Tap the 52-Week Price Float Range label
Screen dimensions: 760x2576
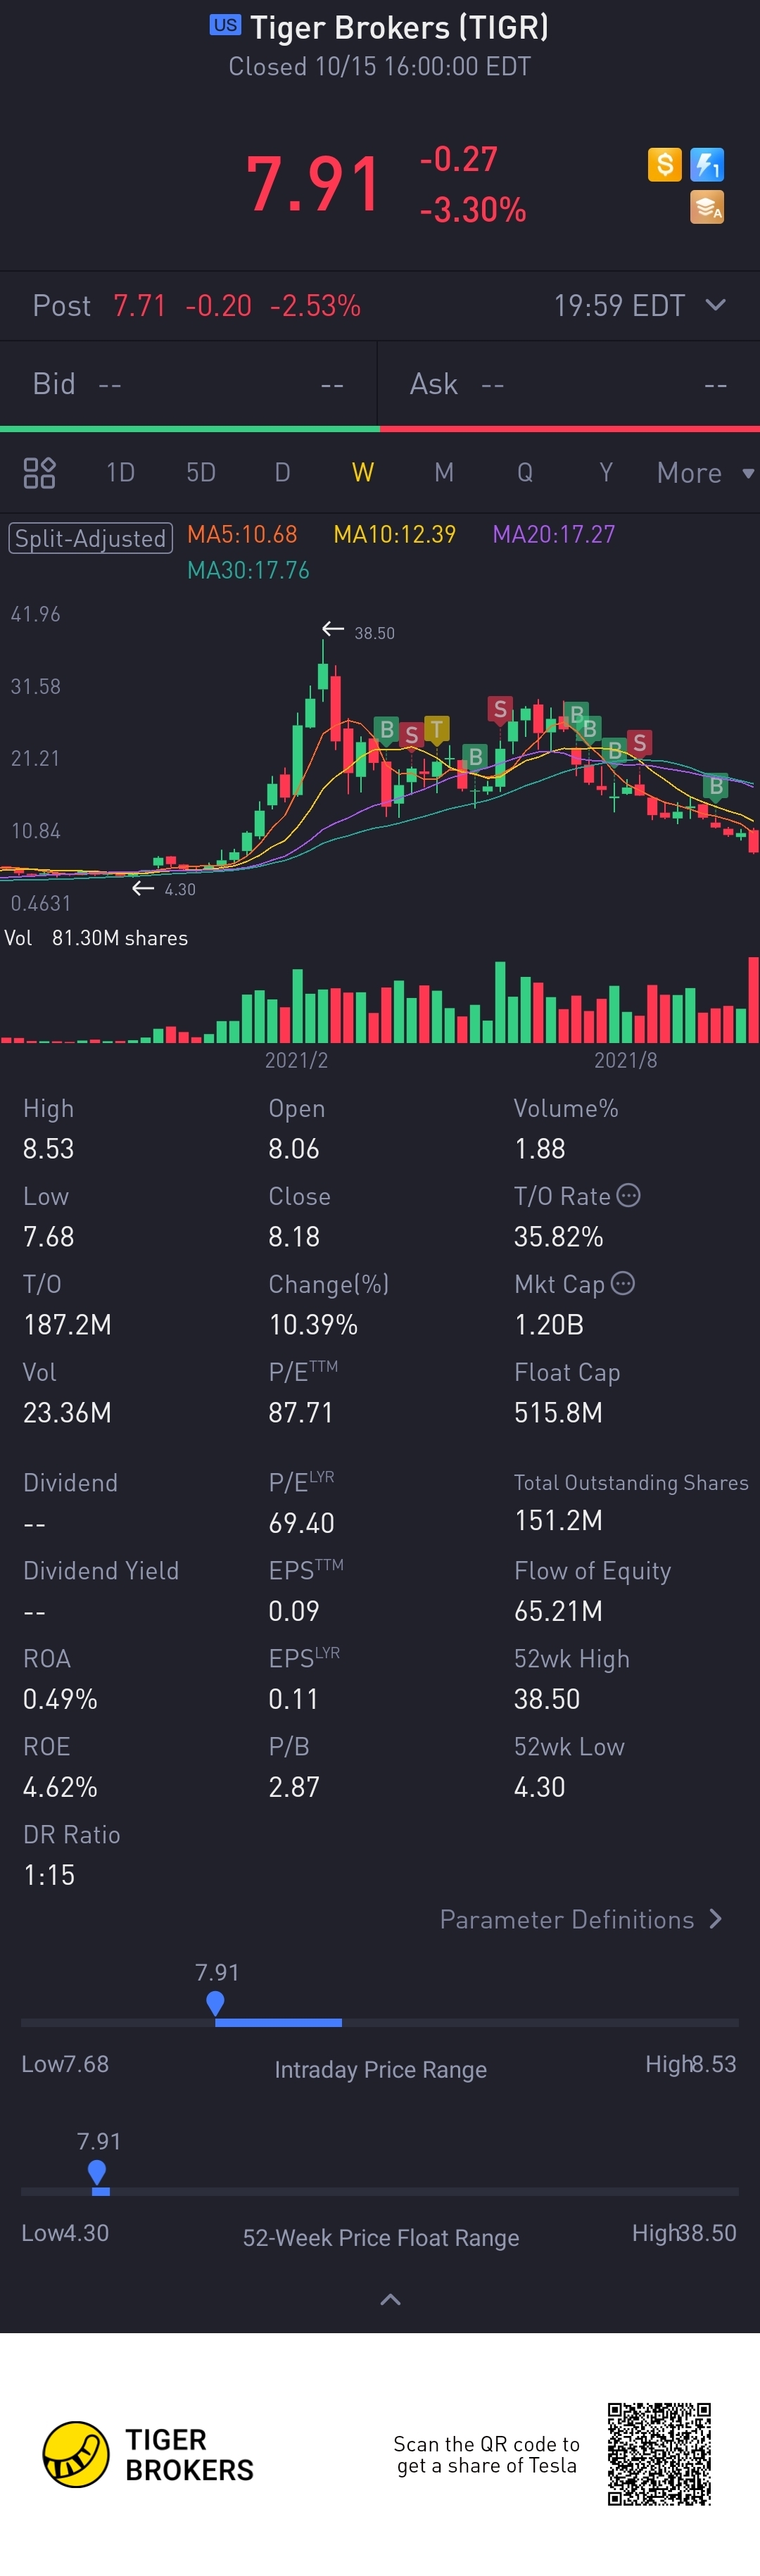[x=381, y=2238]
